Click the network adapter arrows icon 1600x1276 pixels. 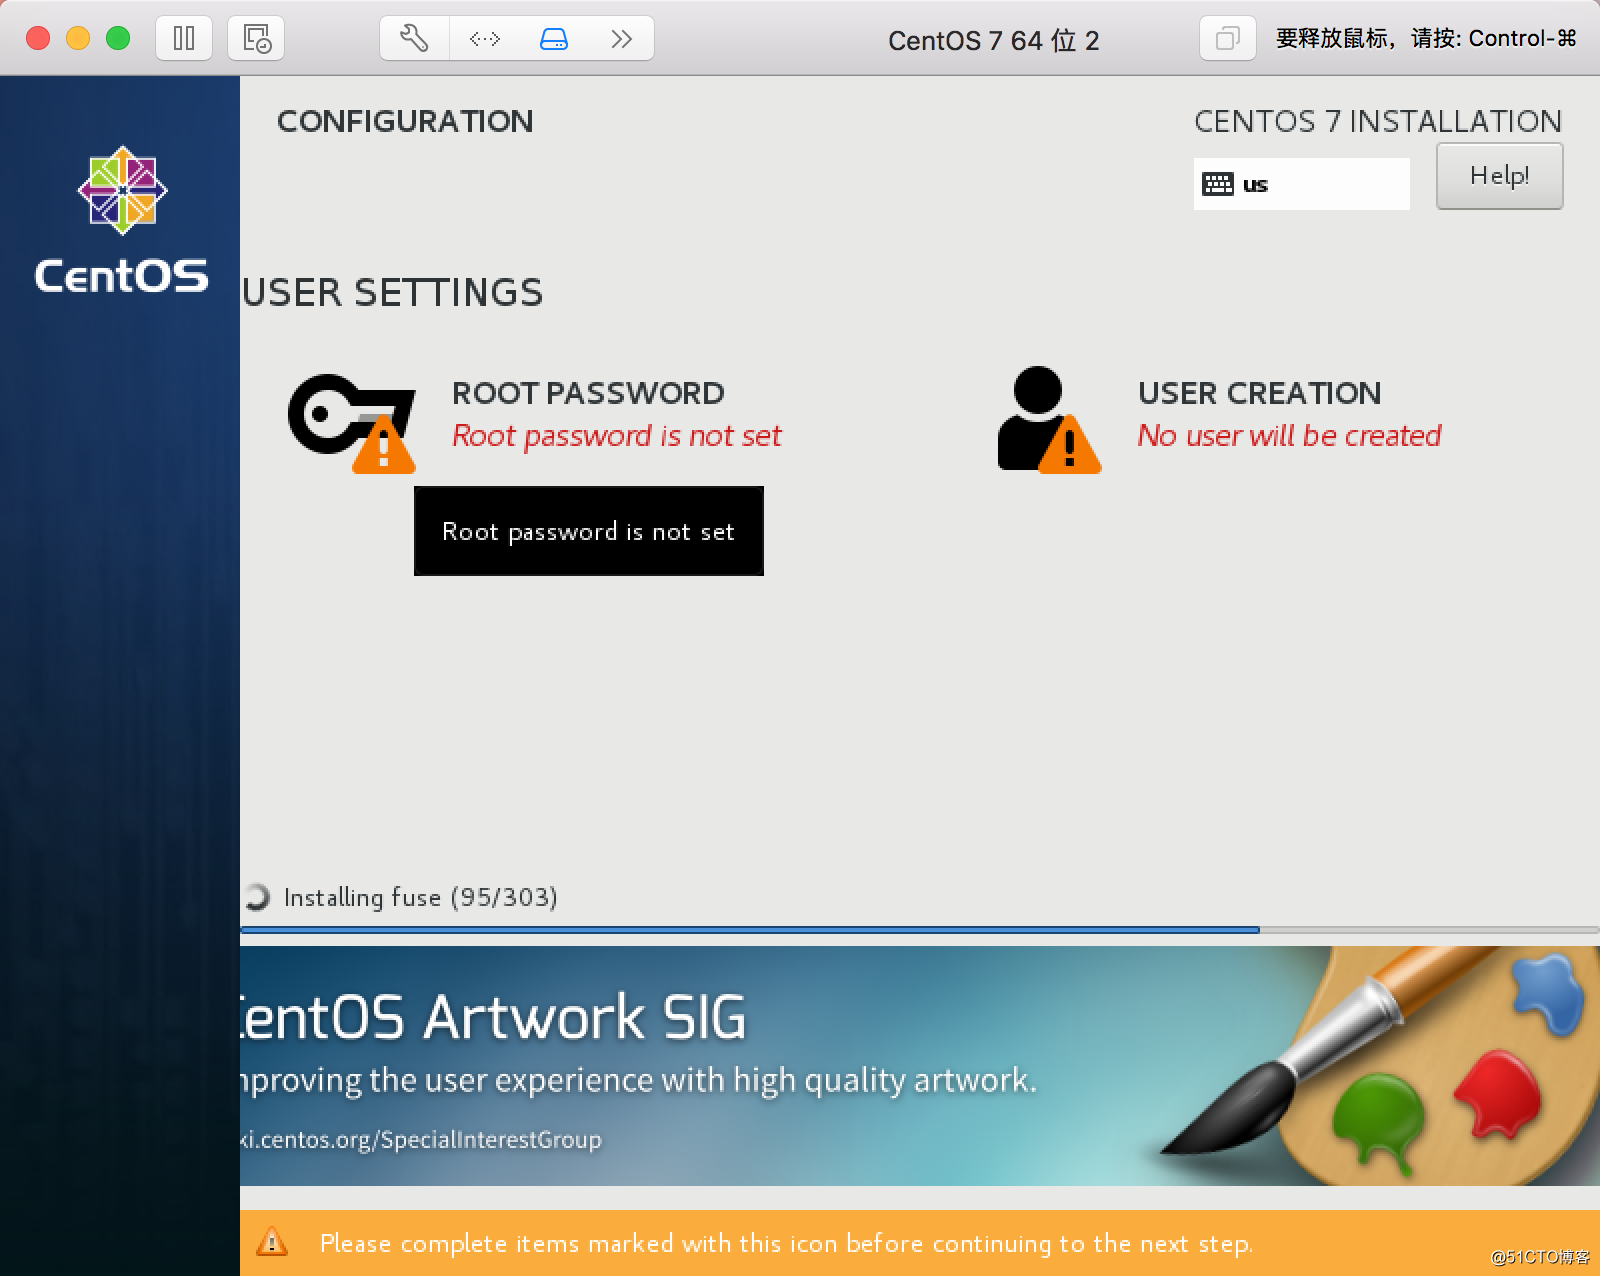click(x=484, y=39)
